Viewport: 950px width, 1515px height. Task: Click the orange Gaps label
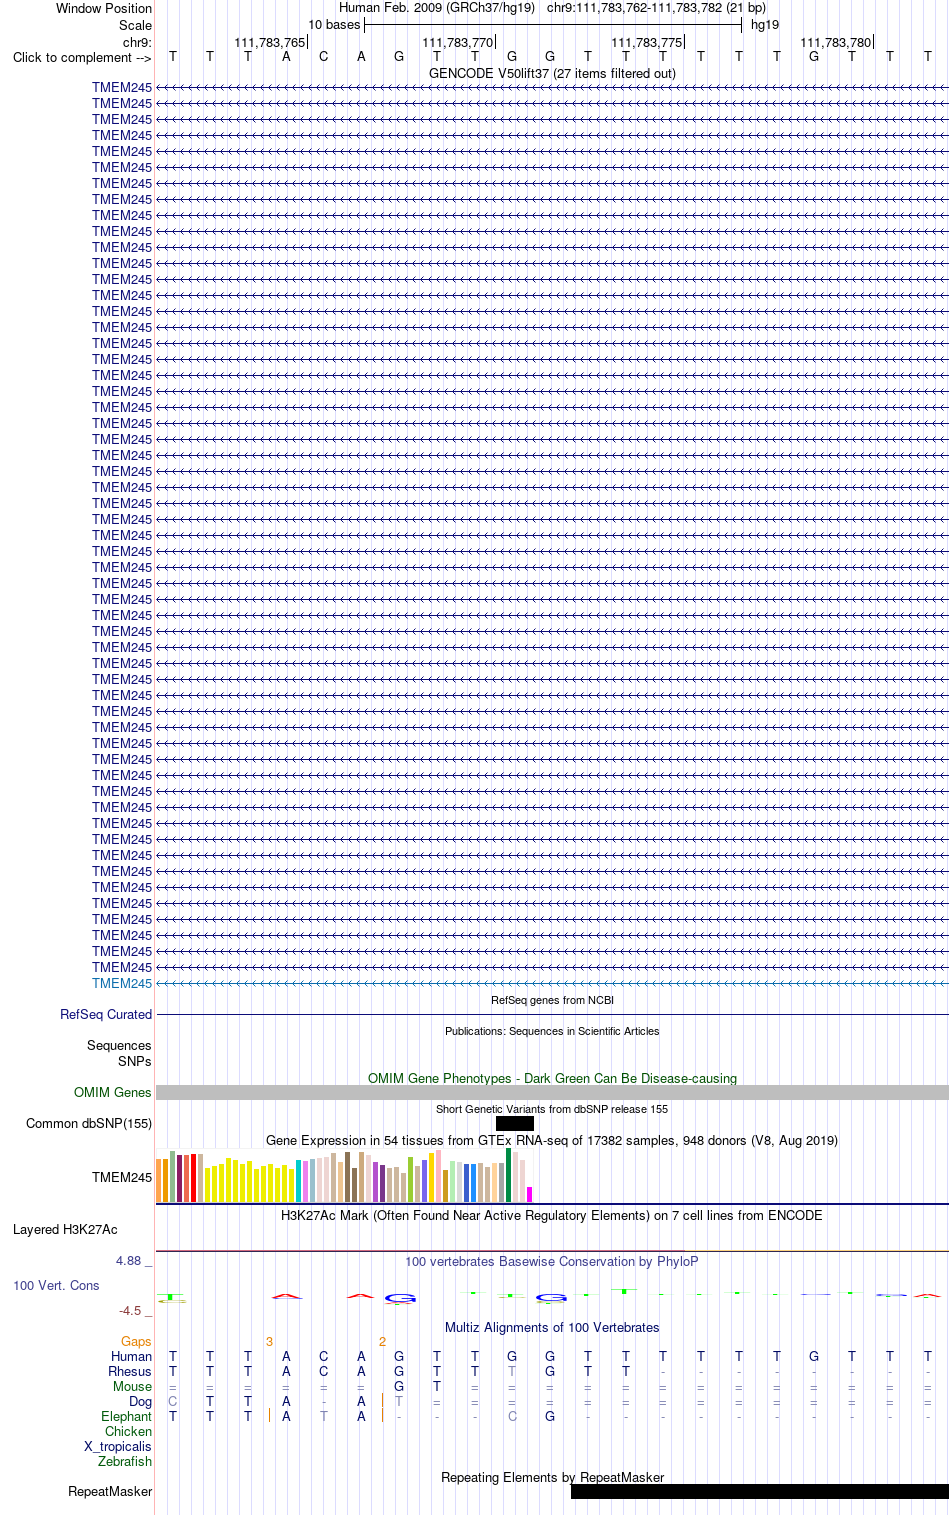pos(136,1341)
